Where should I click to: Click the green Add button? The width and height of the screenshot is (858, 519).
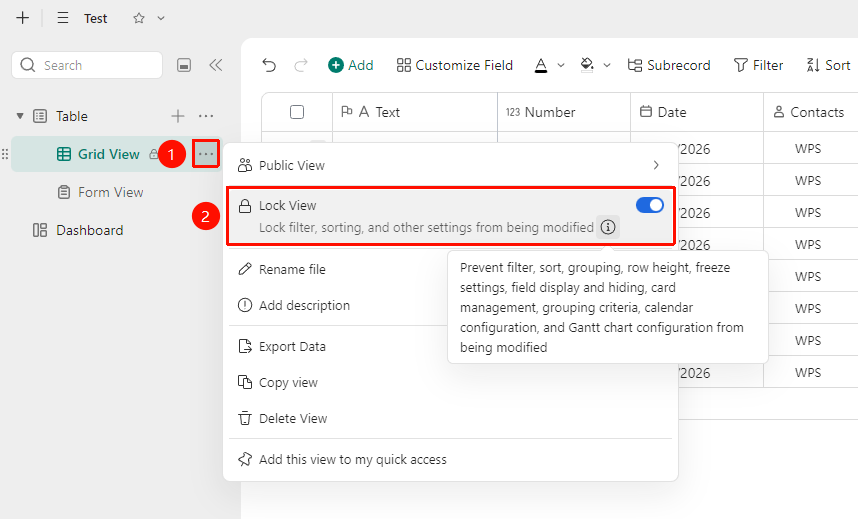tap(351, 65)
